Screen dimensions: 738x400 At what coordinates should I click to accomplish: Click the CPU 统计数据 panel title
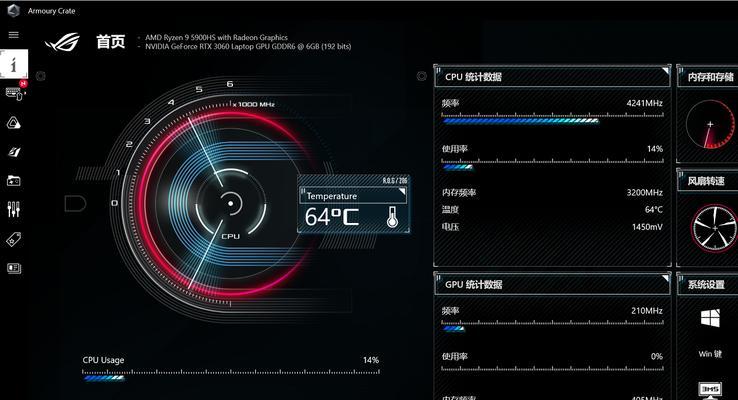pos(473,77)
